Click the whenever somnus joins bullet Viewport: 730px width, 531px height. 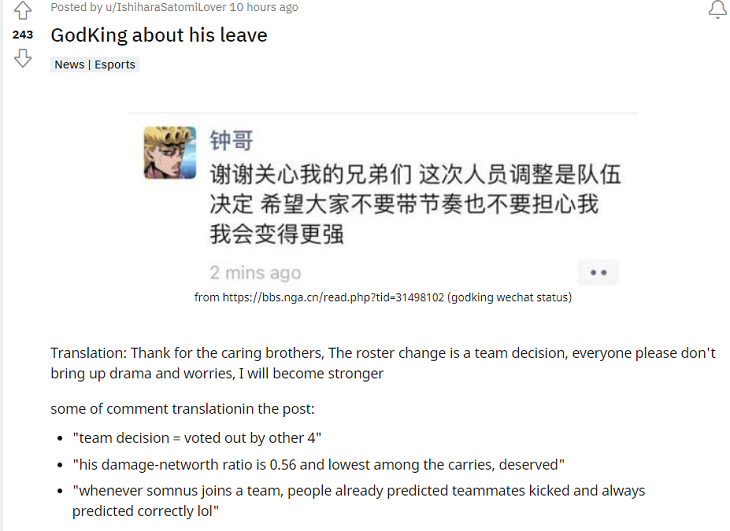pyautogui.click(x=358, y=501)
